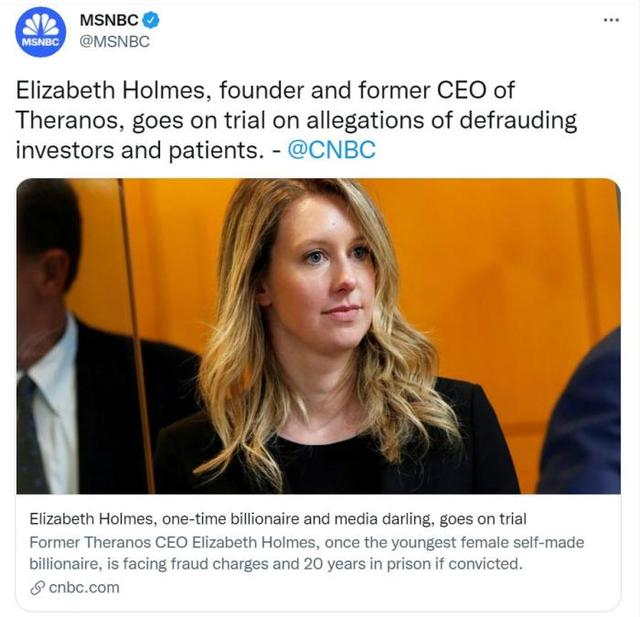Click the MSNBC peacock profile avatar
Viewport: 640px width, 617px height.
point(41,31)
